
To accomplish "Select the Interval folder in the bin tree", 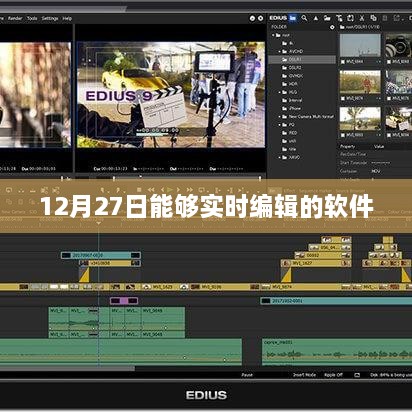I will (x=292, y=100).
